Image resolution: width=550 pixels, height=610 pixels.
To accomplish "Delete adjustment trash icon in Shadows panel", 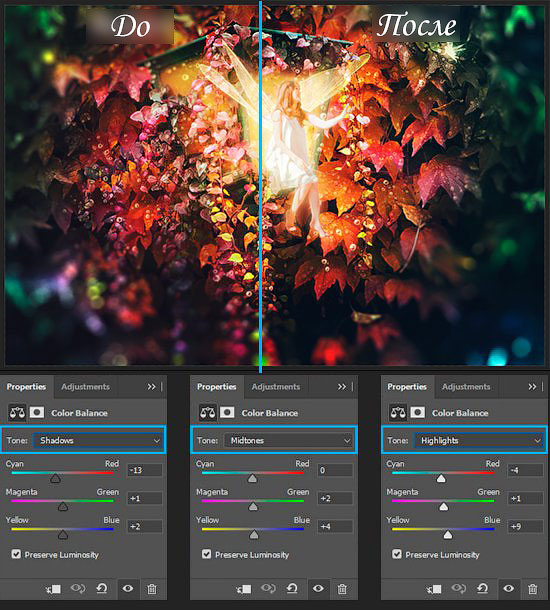I will pos(152,589).
